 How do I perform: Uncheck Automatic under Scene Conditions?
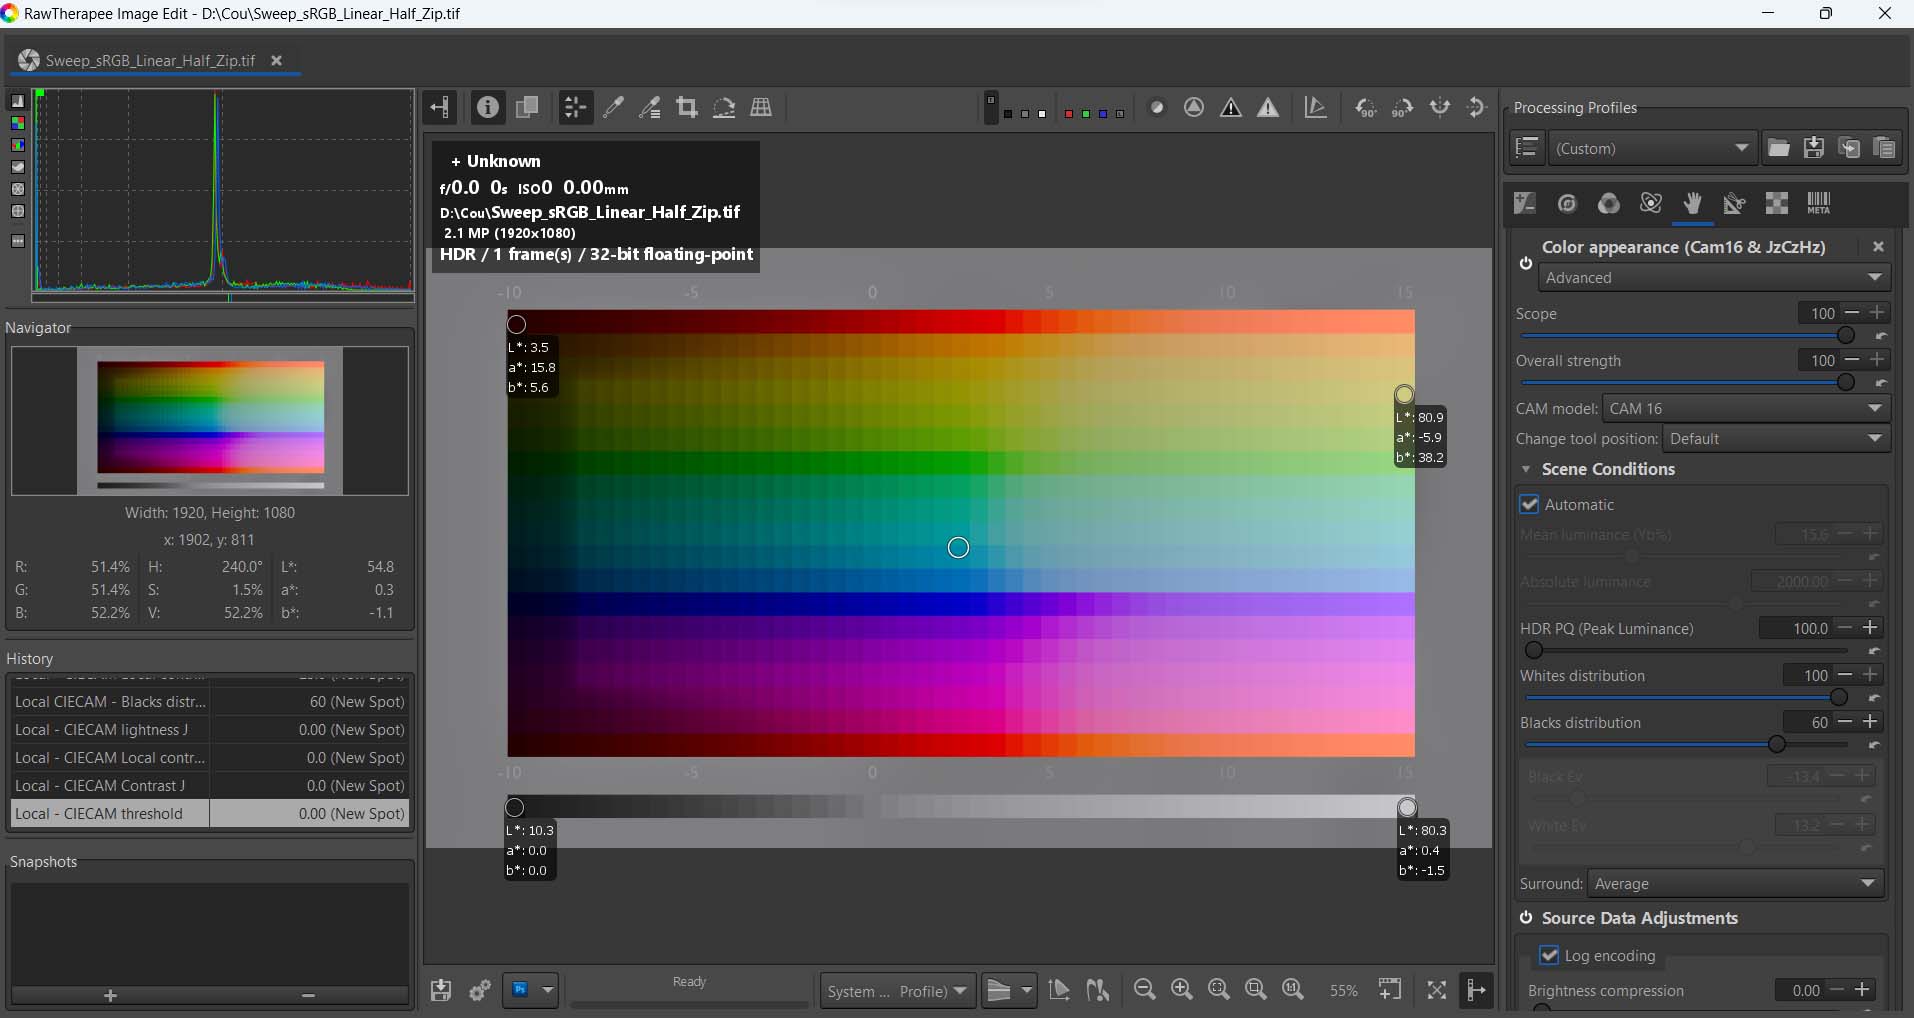point(1530,504)
